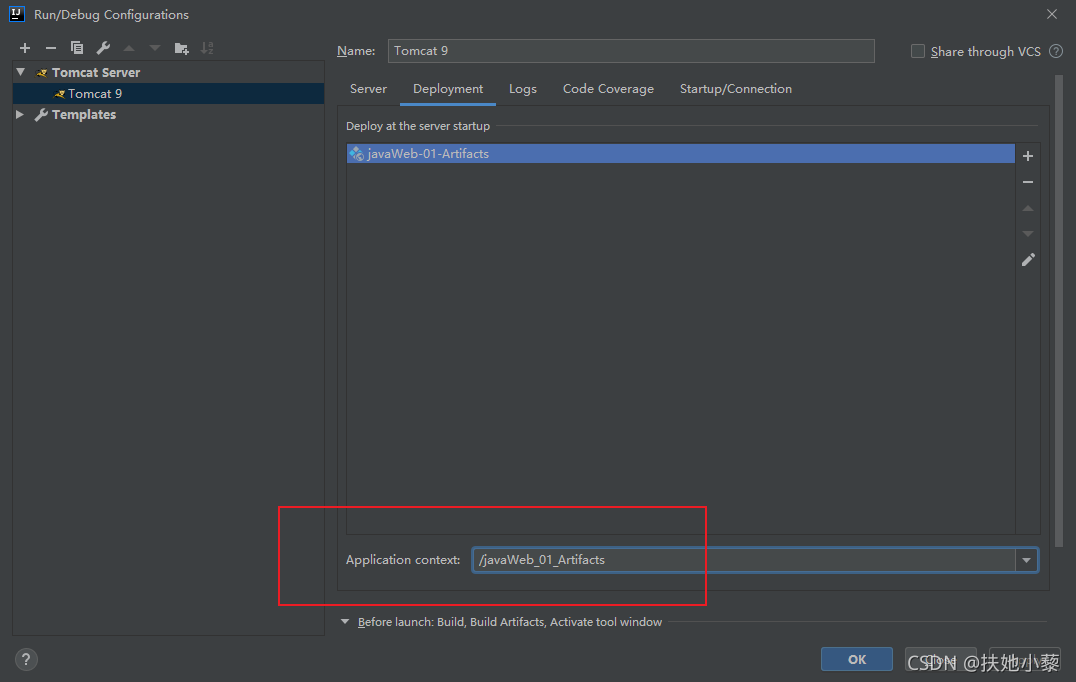1076x682 pixels.
Task: Move configuration down in the left toolbar
Action: click(155, 48)
